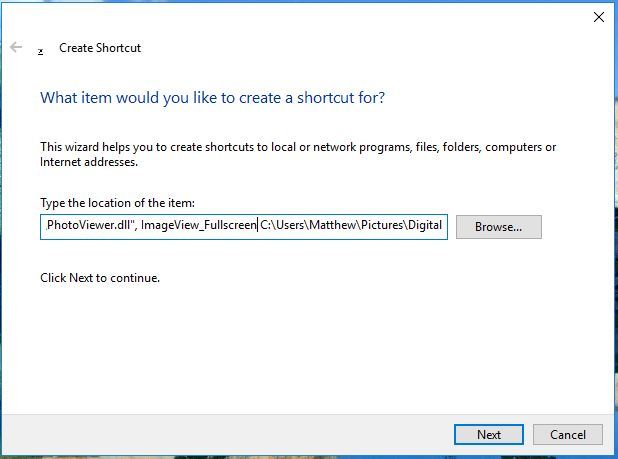Click the Create Shortcut title text
The height and width of the screenshot is (459, 618).
100,48
